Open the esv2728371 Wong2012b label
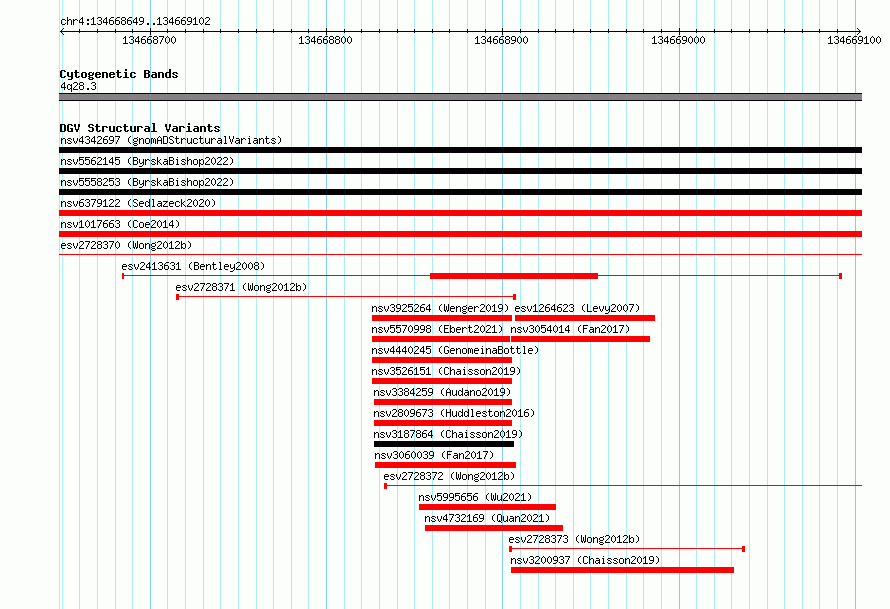Viewport: 890px width, 609px height. click(x=241, y=287)
